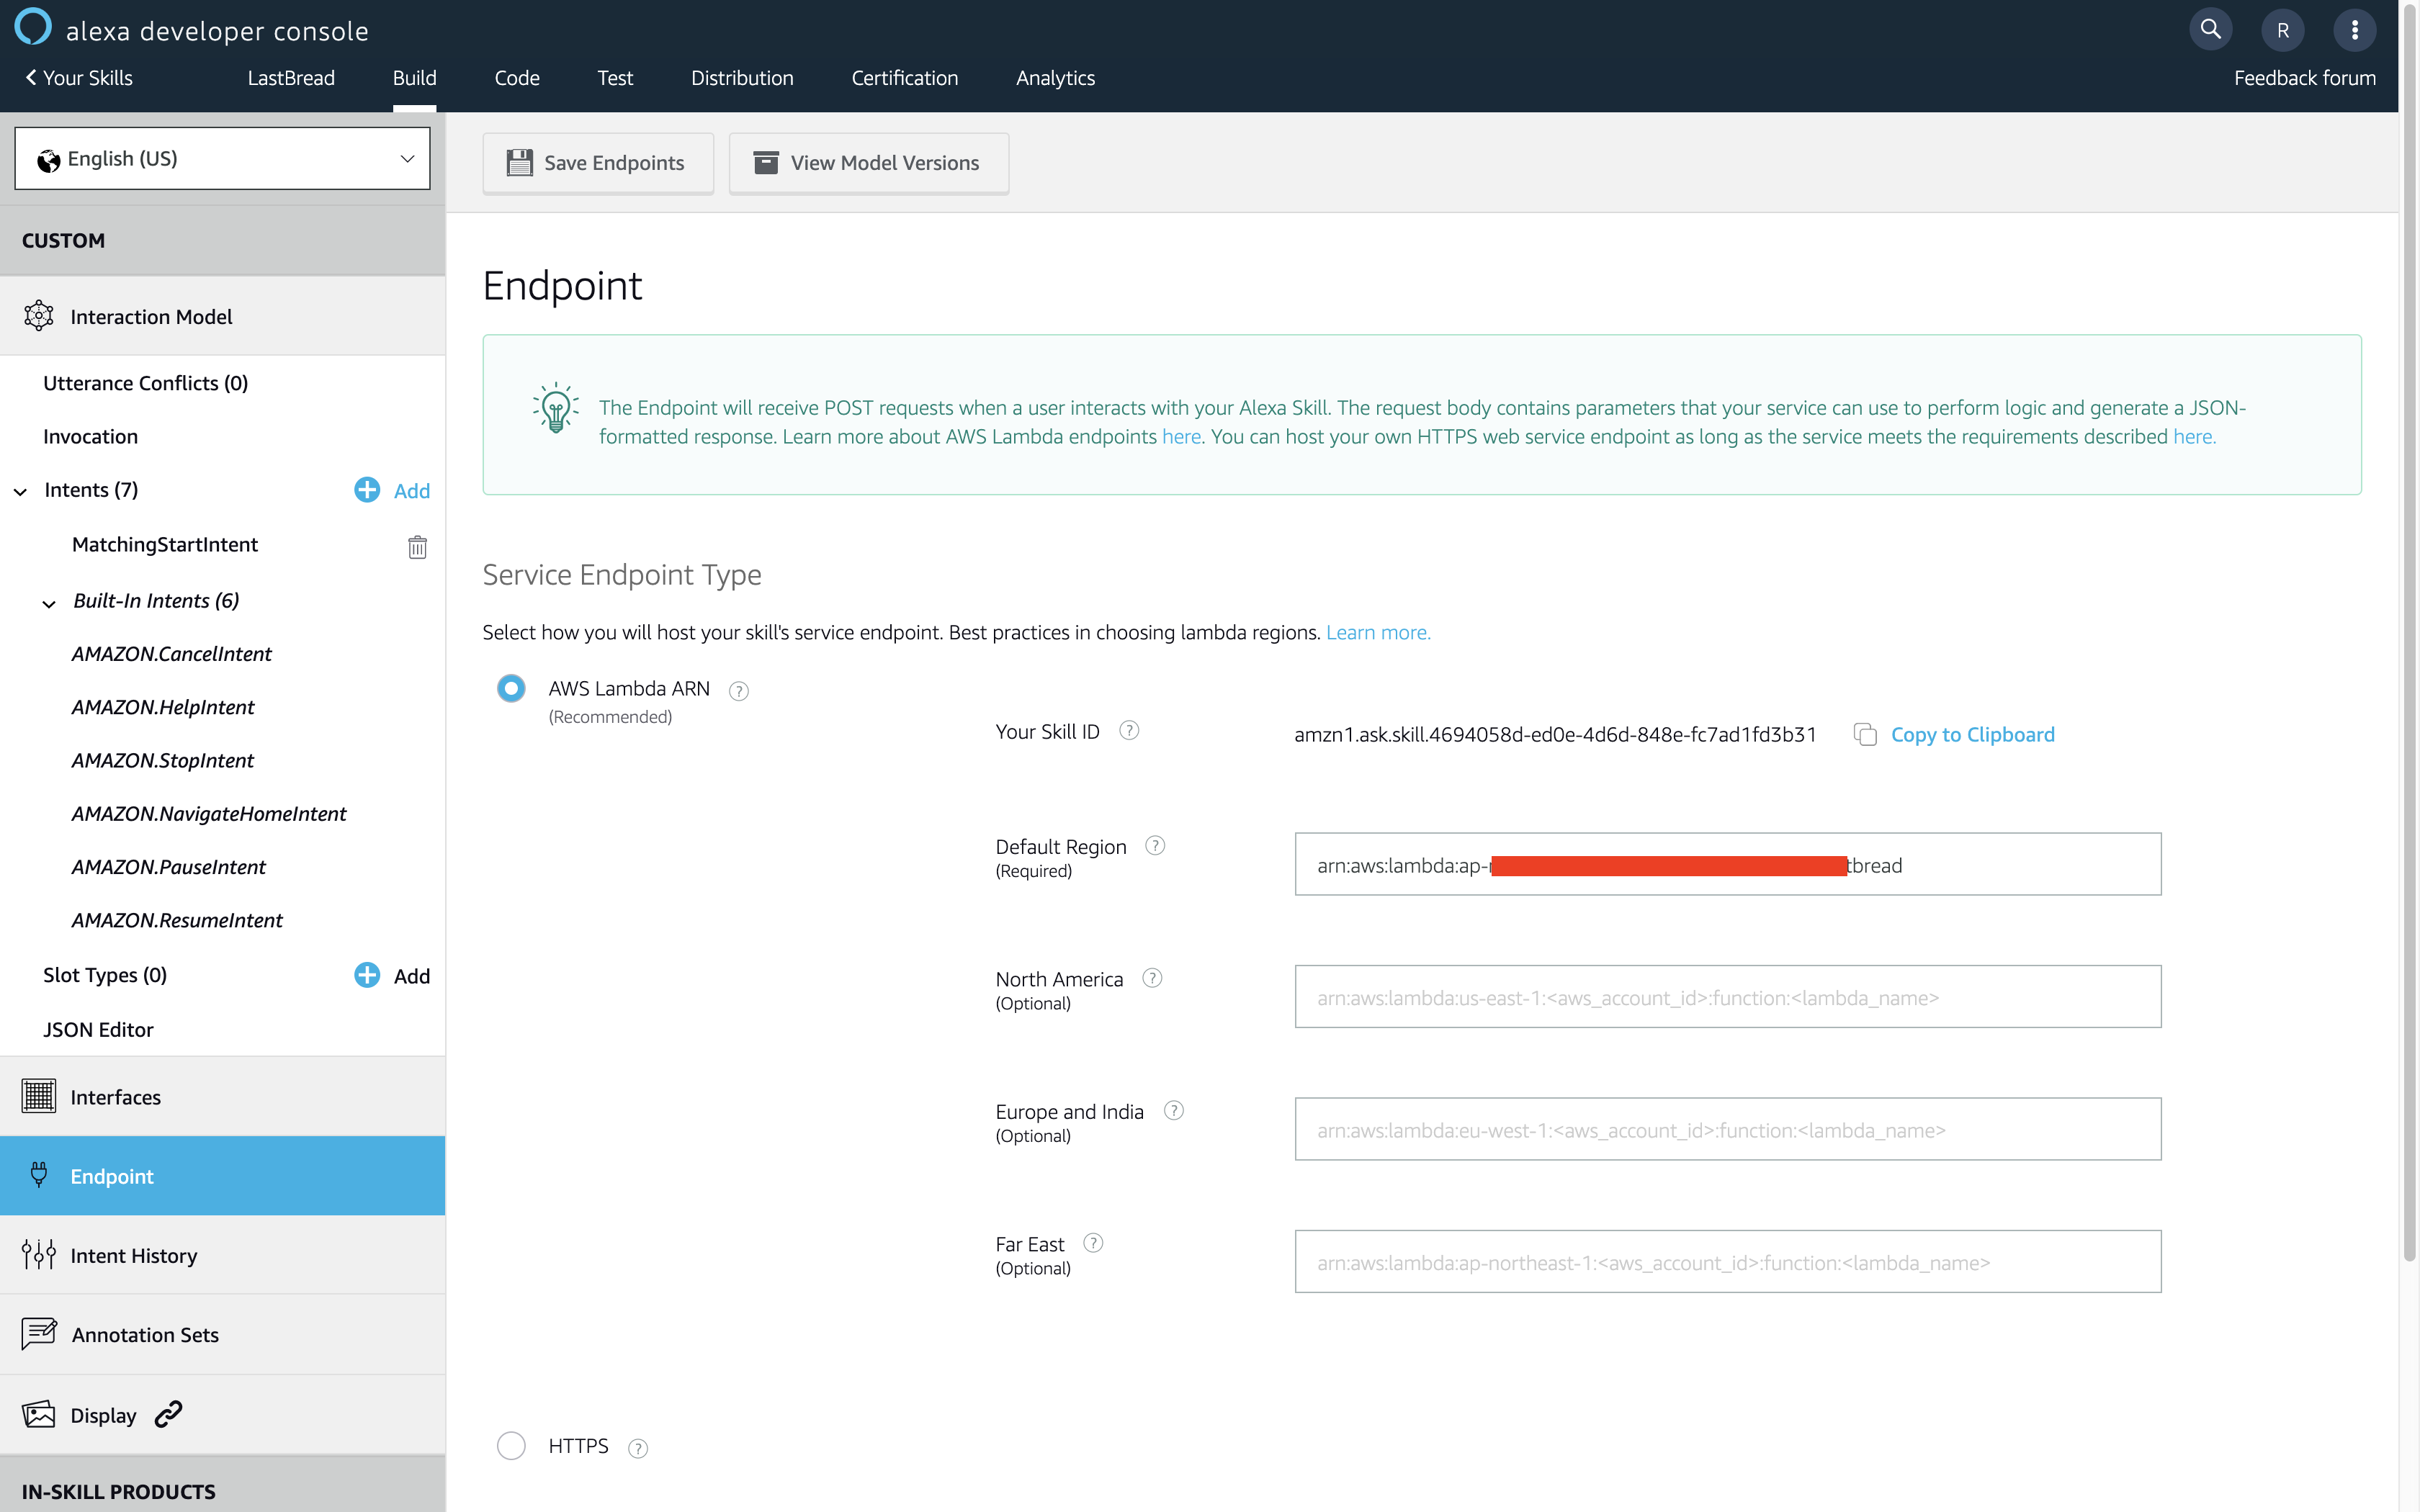Click the LastBread skill name

click(x=291, y=78)
